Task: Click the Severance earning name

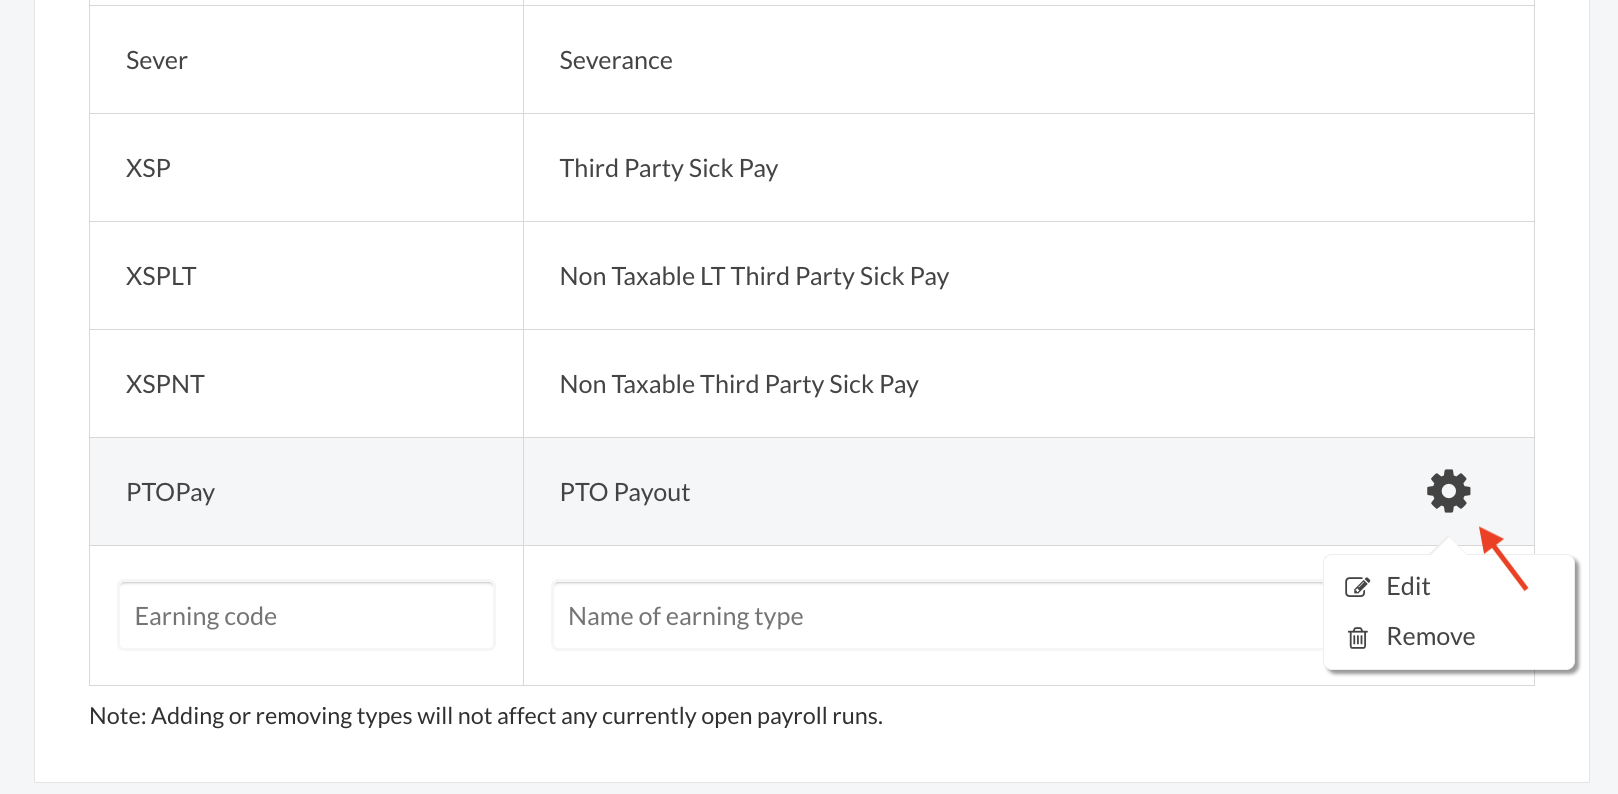Action: point(616,60)
